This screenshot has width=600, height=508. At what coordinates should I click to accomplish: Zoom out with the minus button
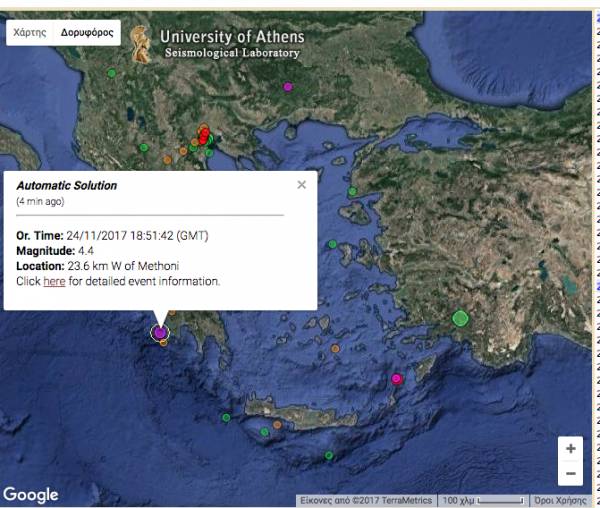571,473
